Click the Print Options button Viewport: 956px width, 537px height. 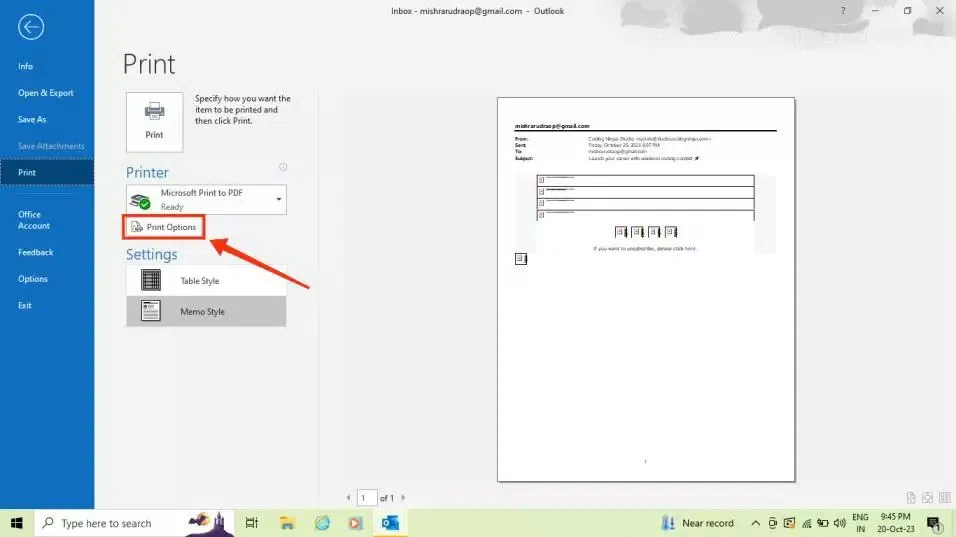tap(163, 227)
